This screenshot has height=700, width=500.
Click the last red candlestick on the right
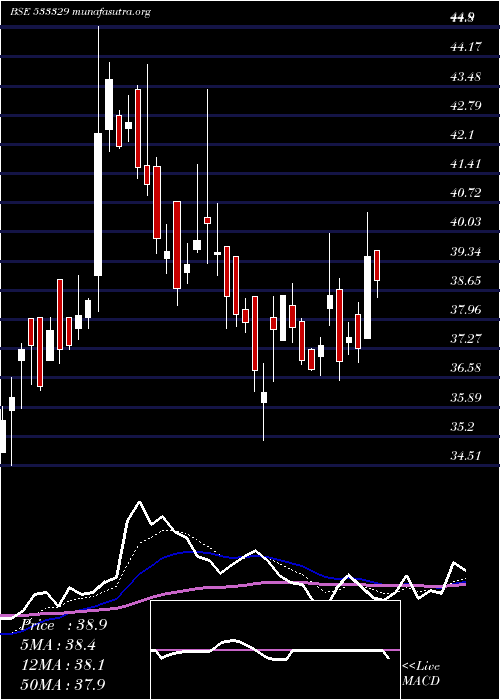click(377, 265)
